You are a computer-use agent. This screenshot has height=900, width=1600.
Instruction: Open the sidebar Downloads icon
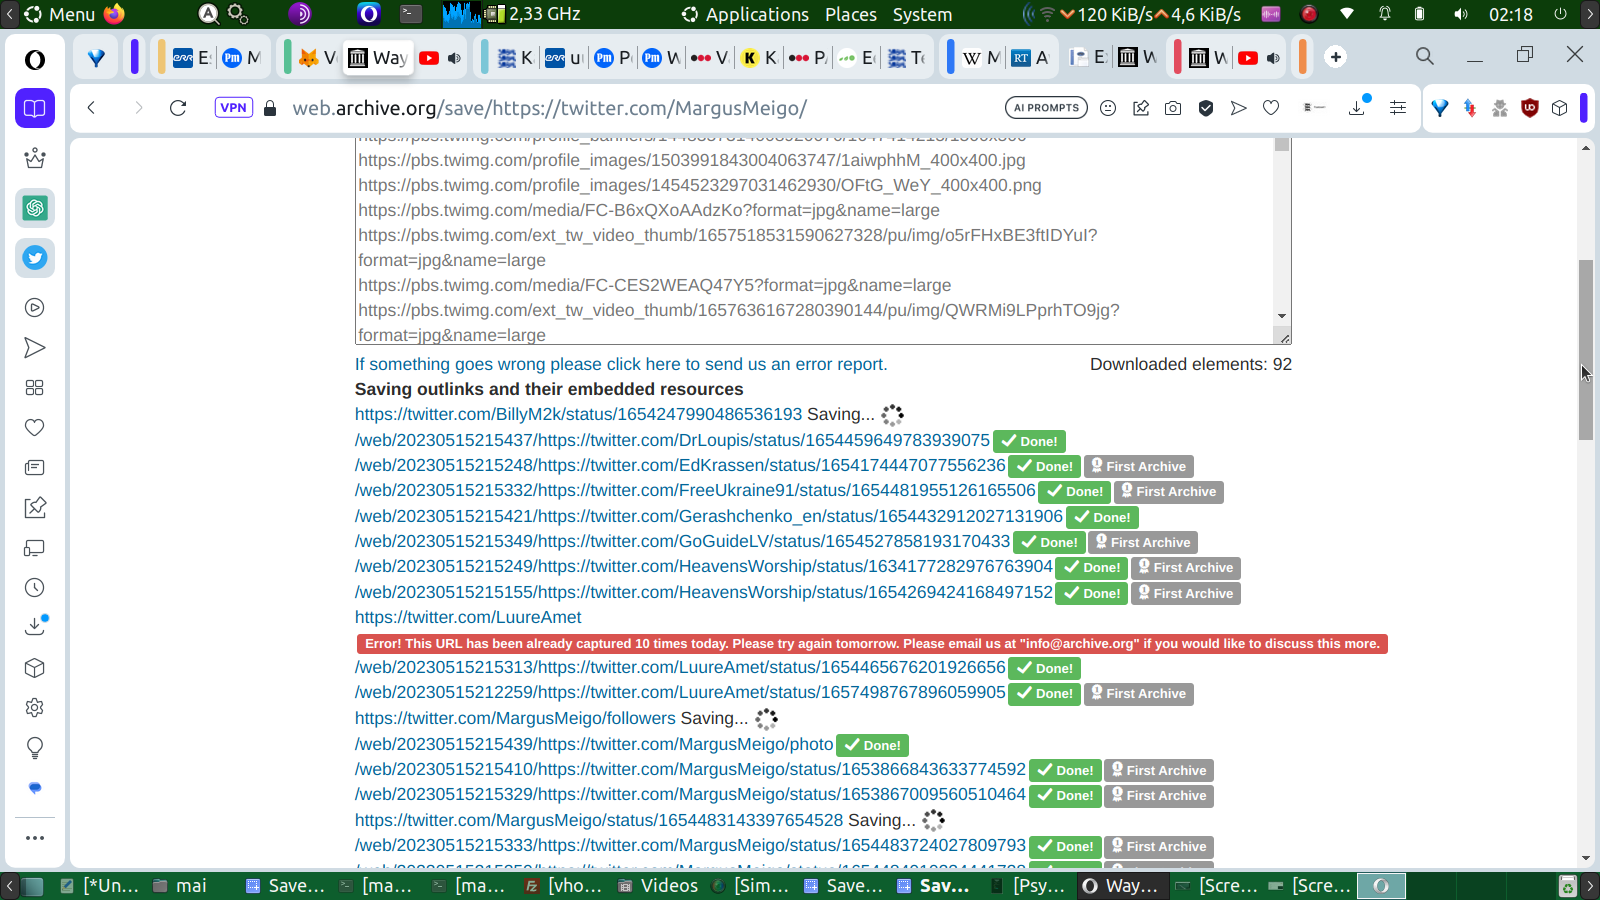[35, 627]
